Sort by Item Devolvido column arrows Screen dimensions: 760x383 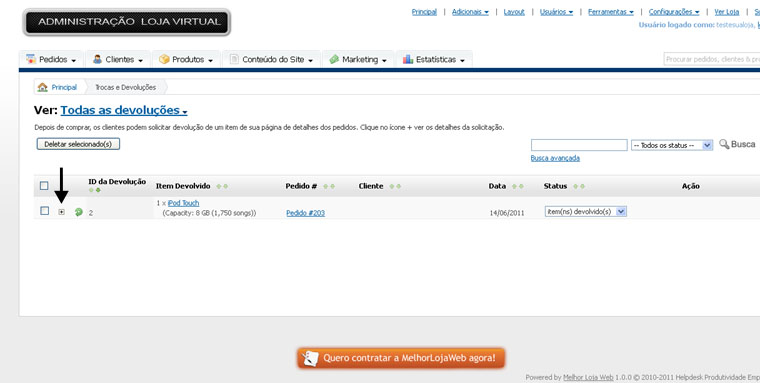222,186
